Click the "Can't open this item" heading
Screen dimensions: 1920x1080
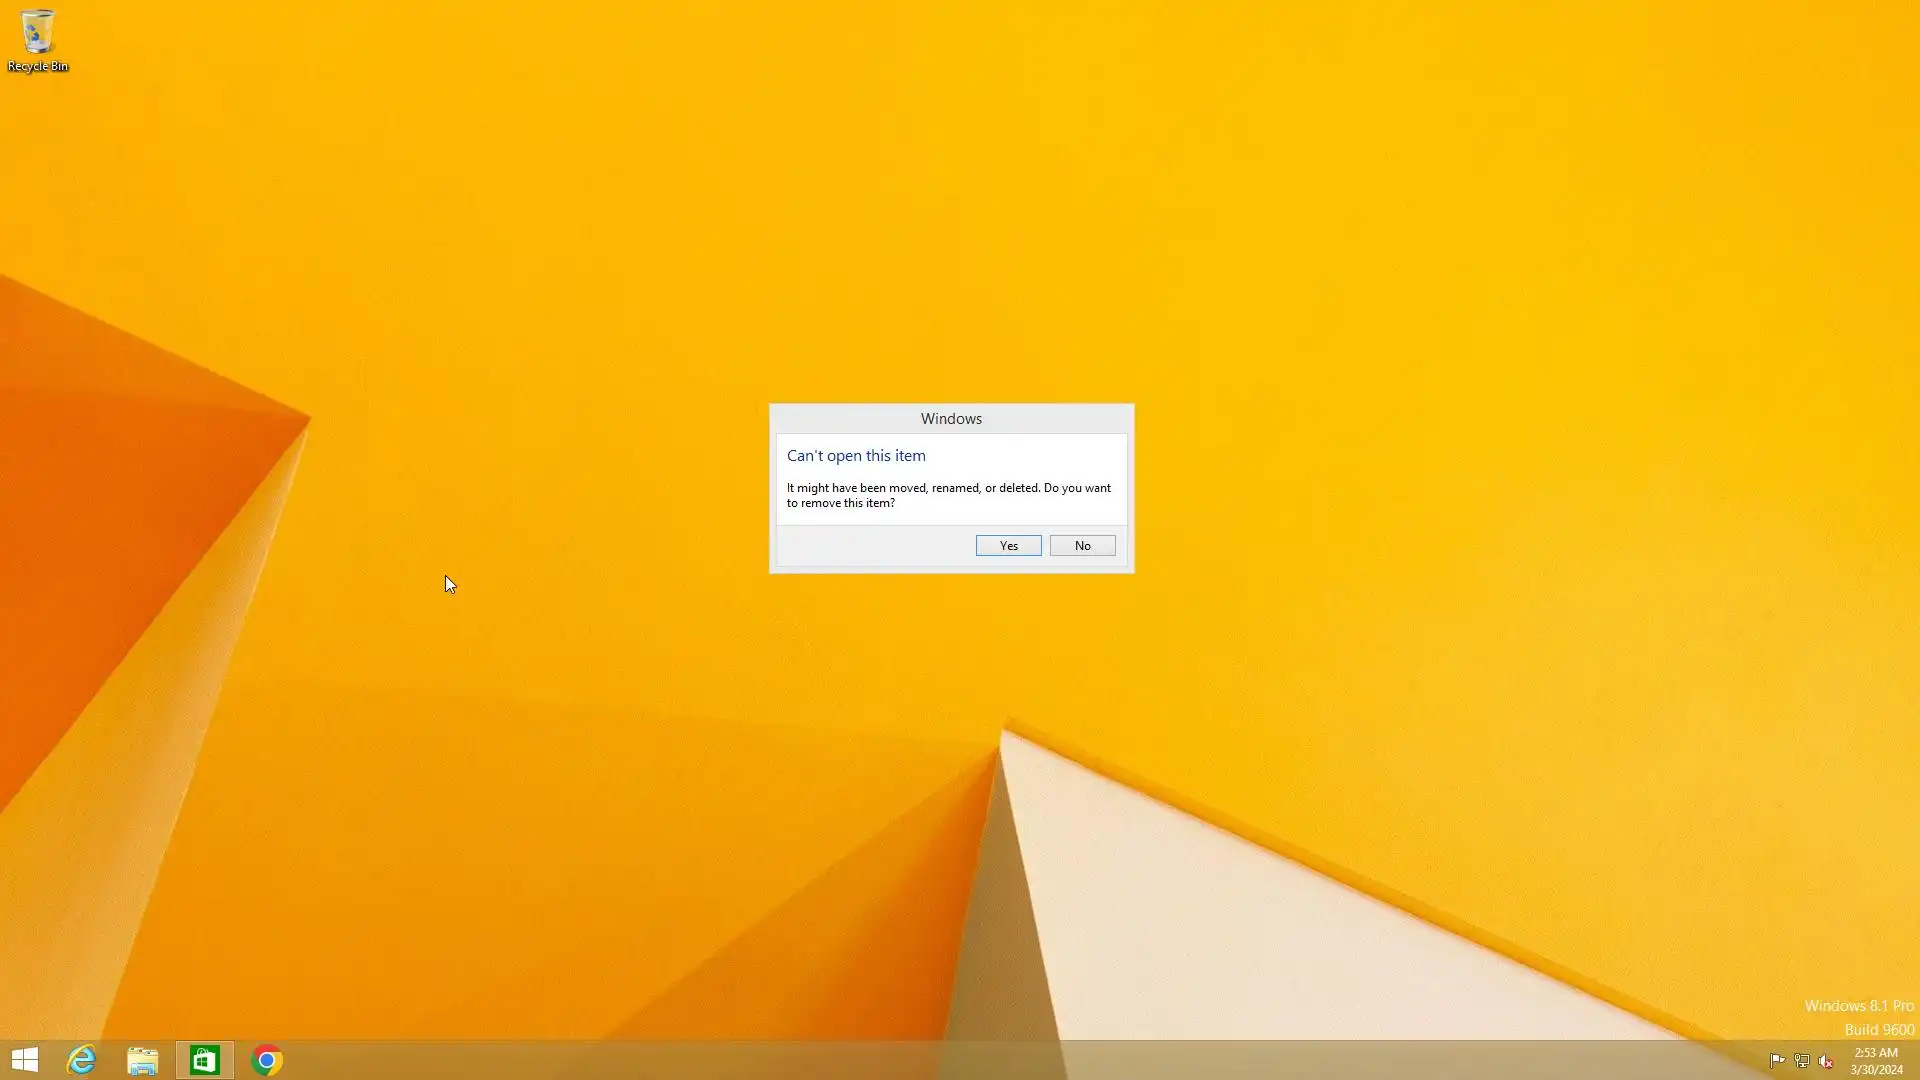(x=856, y=456)
